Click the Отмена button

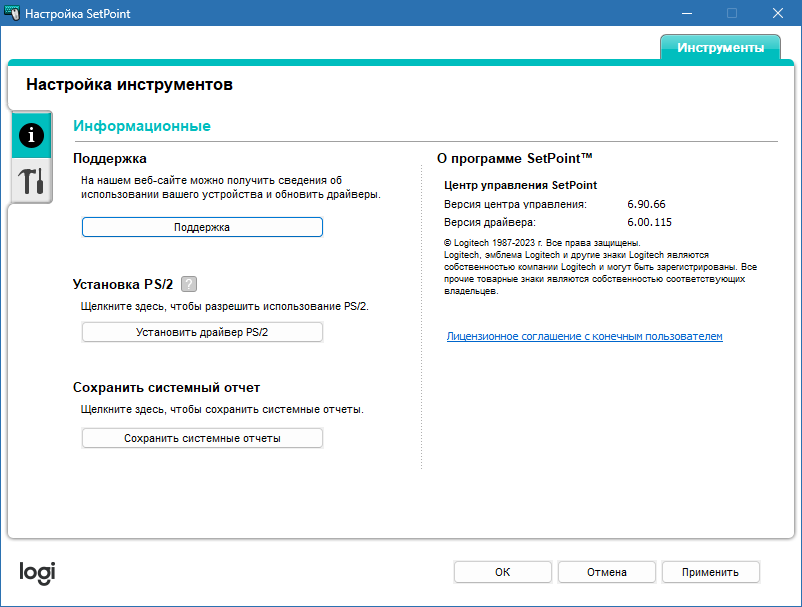[x=607, y=572]
